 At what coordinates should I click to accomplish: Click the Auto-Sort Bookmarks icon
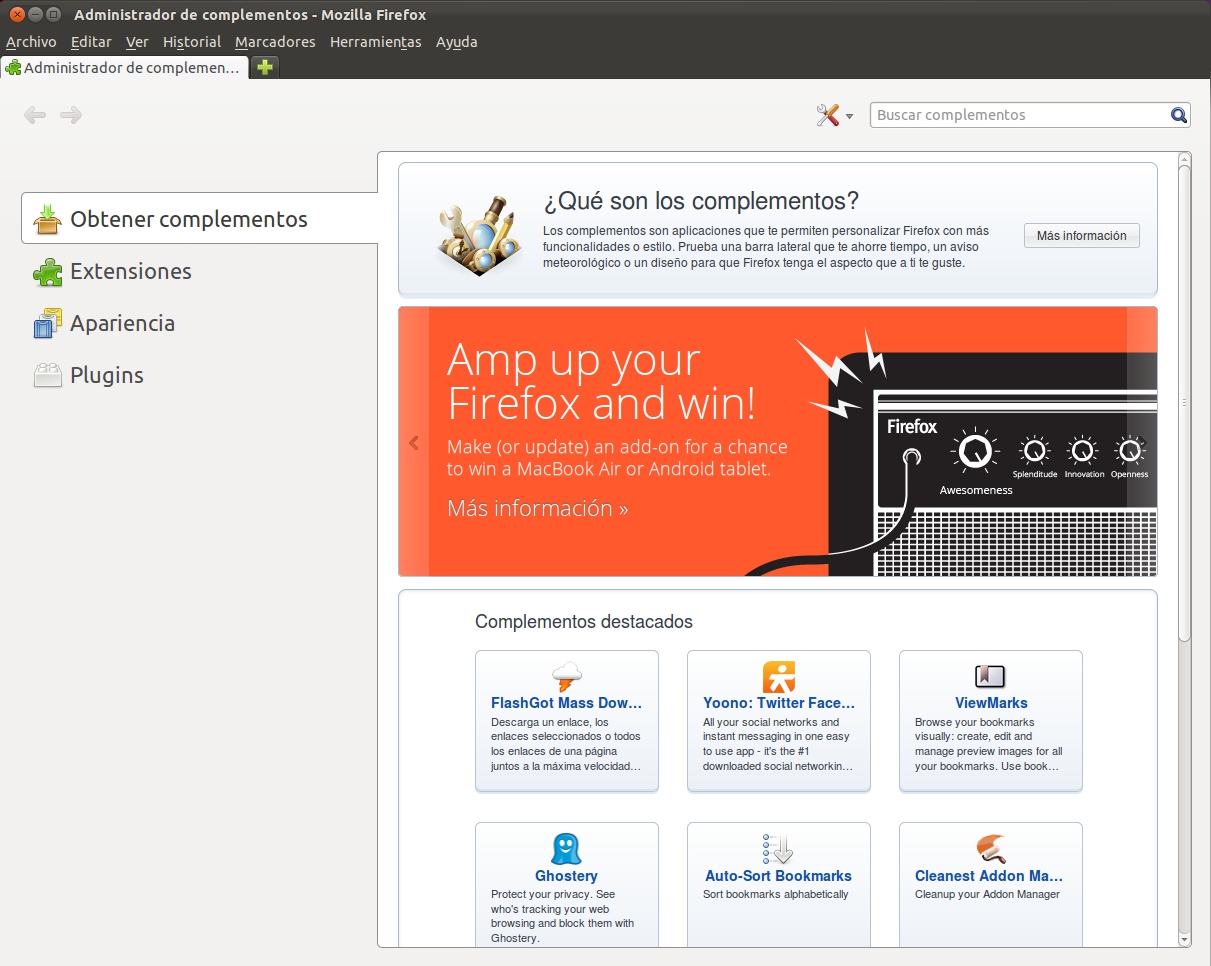pyautogui.click(x=778, y=850)
